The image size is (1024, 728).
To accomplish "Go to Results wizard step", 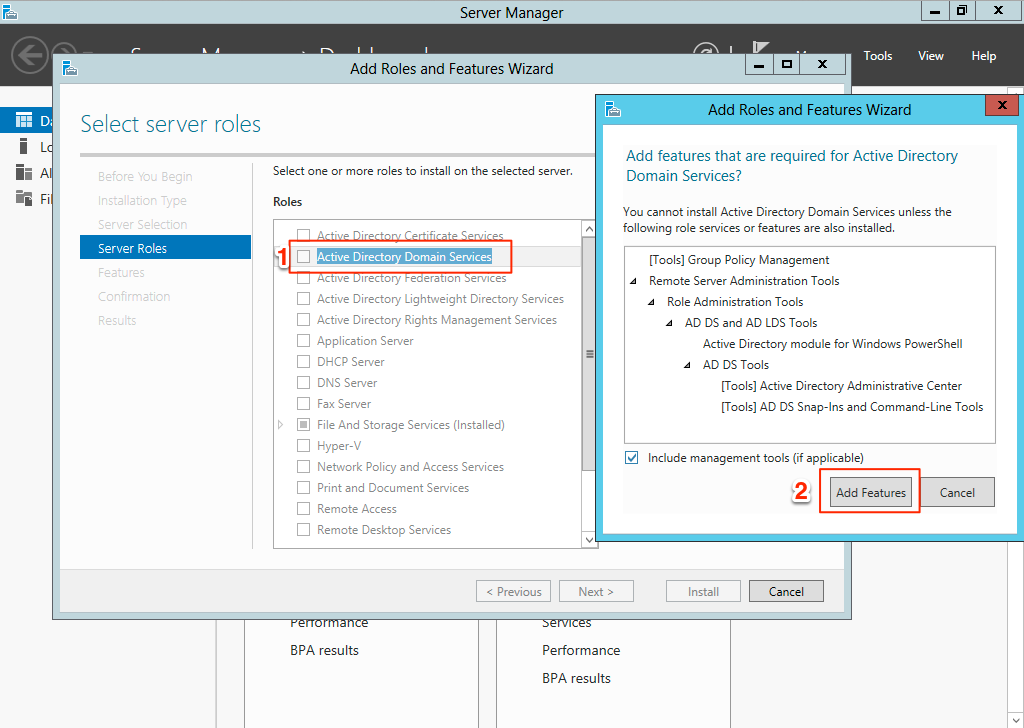I will coord(117,321).
